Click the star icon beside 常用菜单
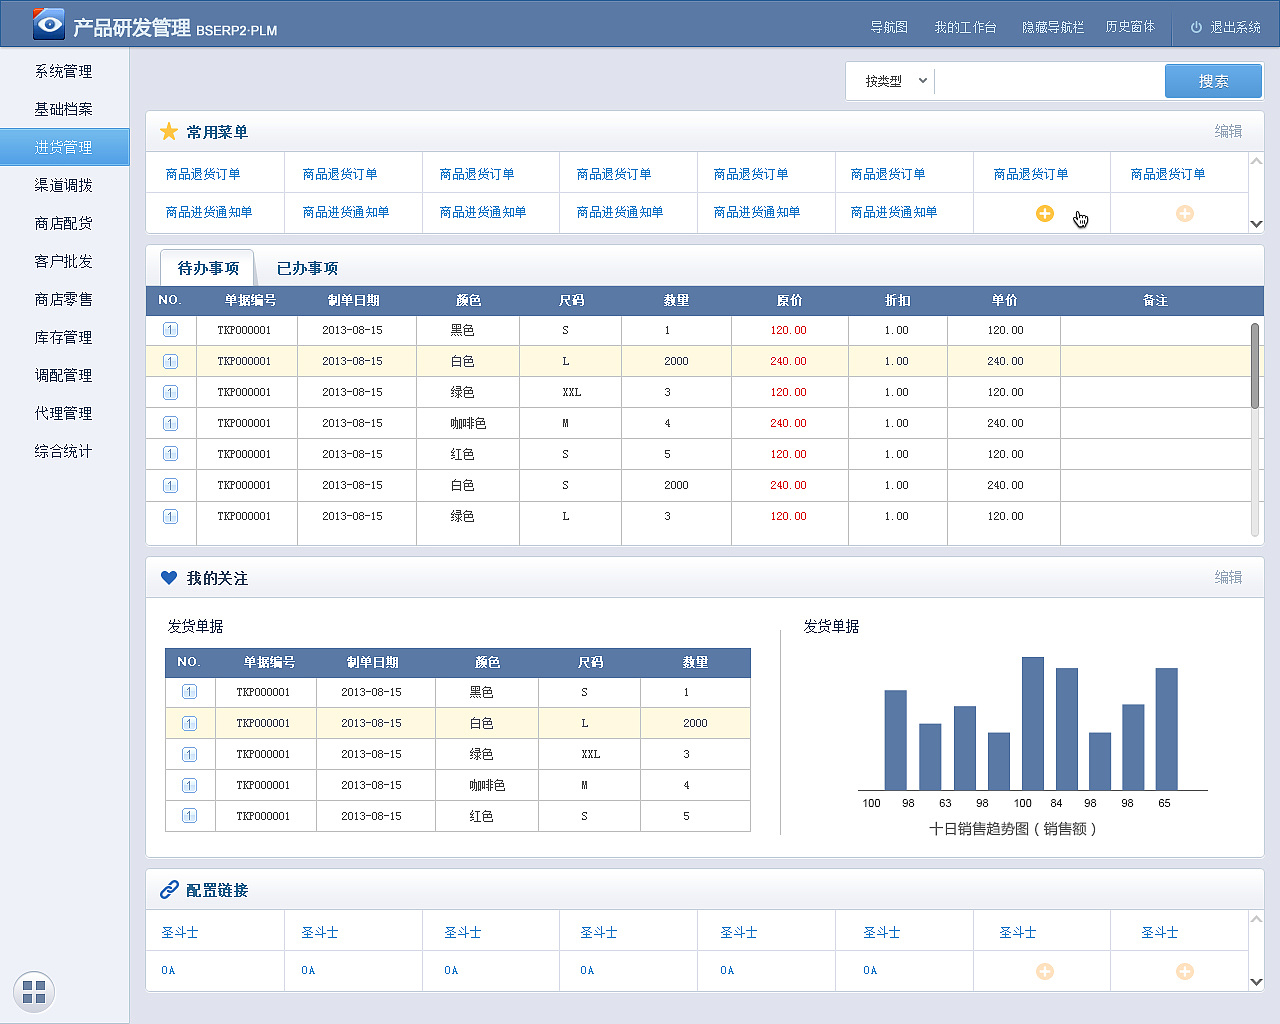Screen dimensions: 1280x1024 (x=168, y=131)
